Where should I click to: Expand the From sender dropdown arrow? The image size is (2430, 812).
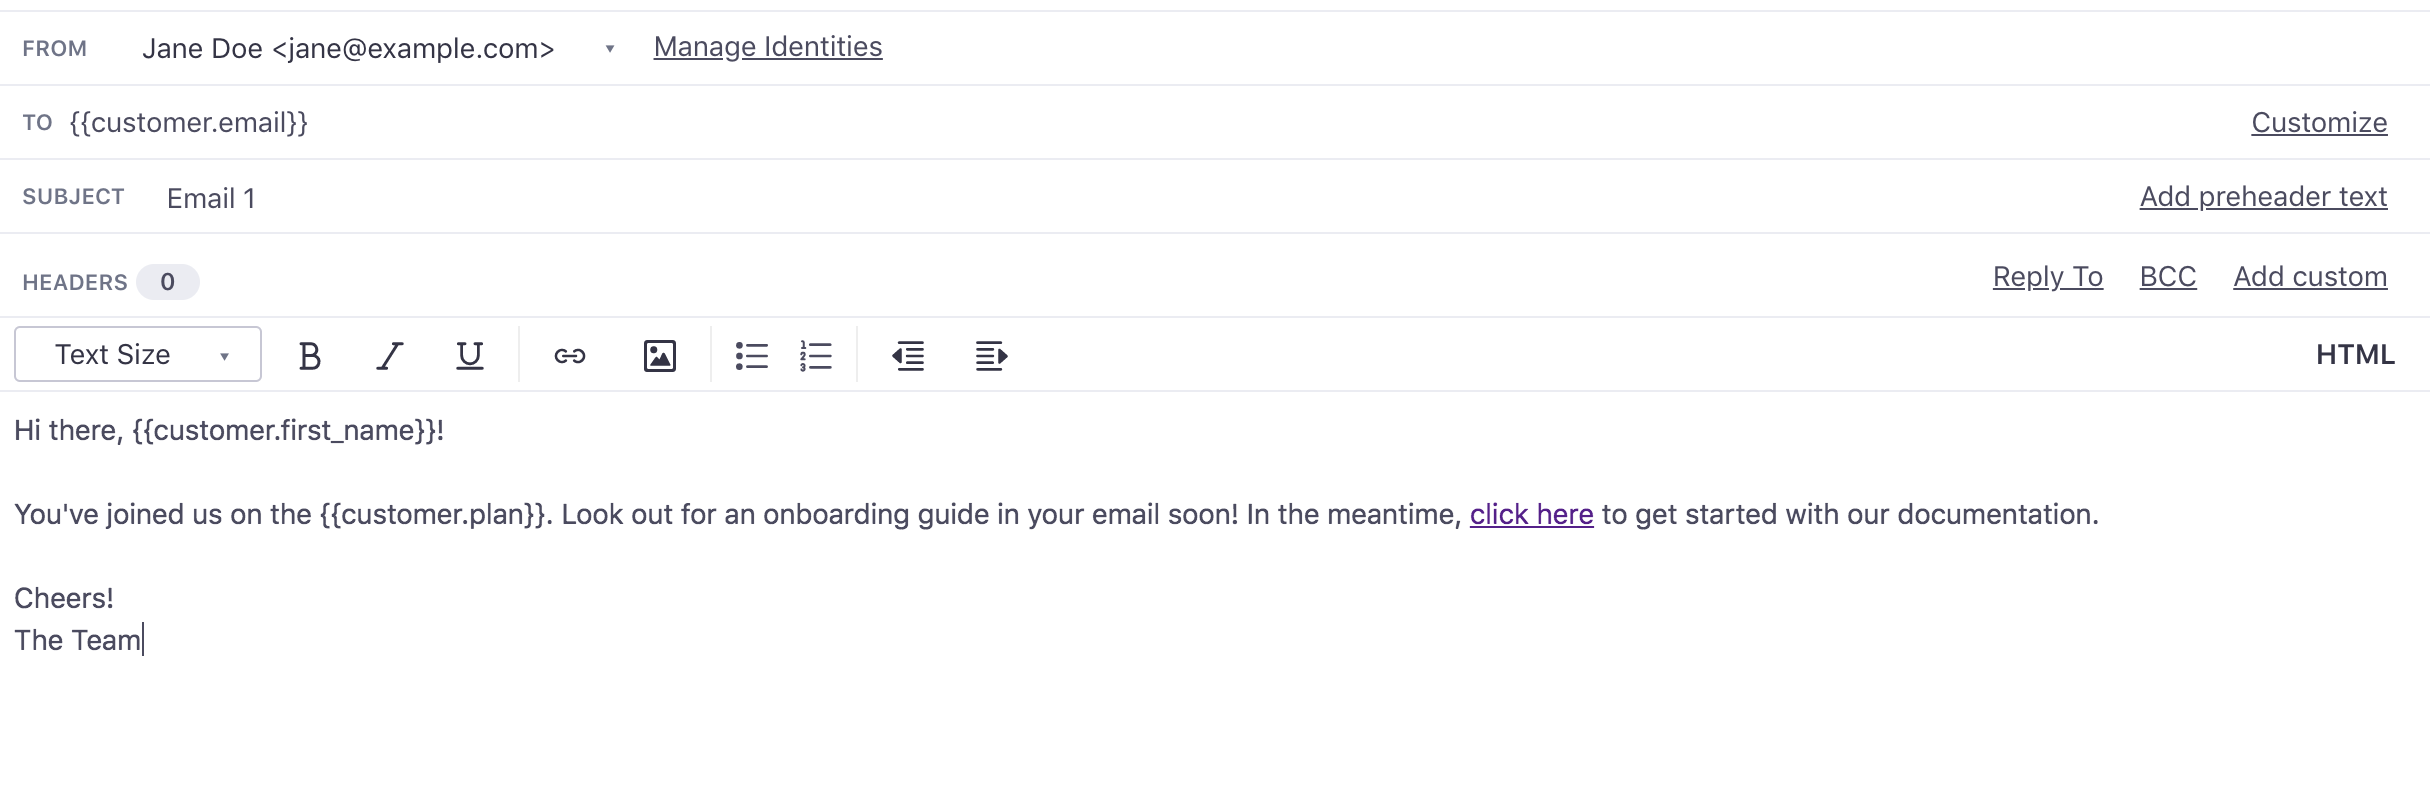[609, 49]
